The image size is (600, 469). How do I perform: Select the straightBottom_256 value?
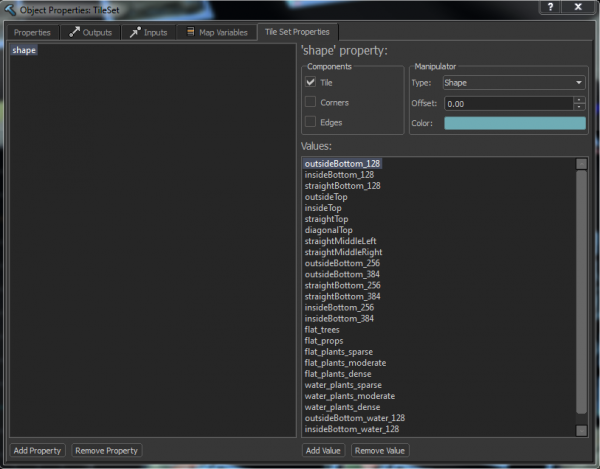(342, 285)
